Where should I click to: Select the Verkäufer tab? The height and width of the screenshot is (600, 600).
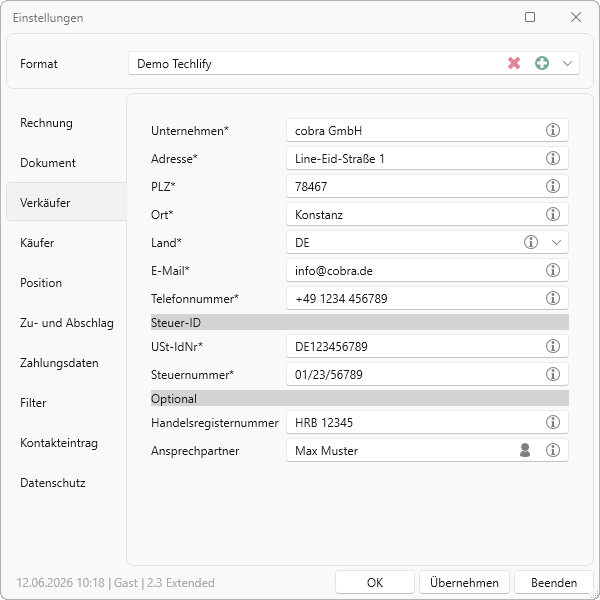[x=66, y=202]
